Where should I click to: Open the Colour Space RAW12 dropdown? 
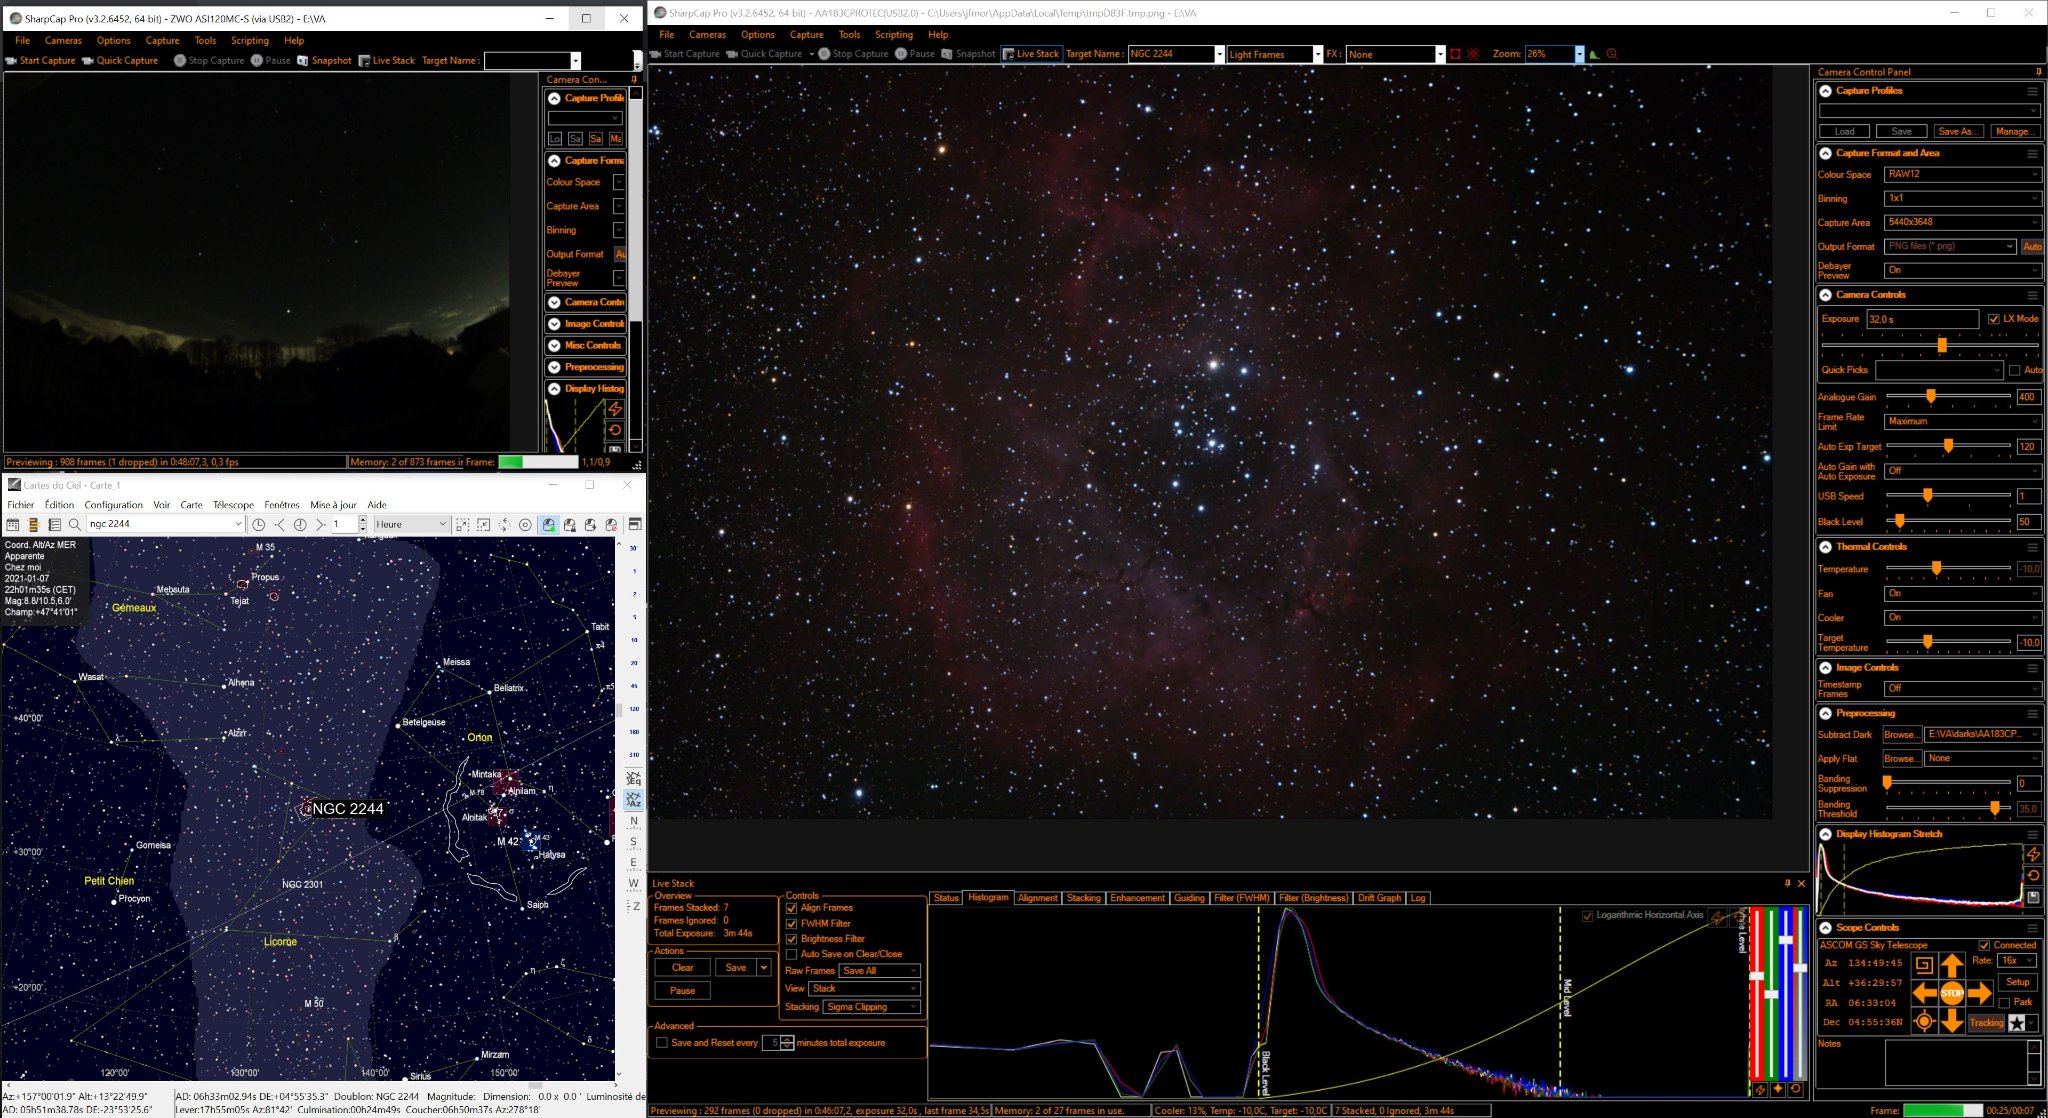pyautogui.click(x=1962, y=174)
